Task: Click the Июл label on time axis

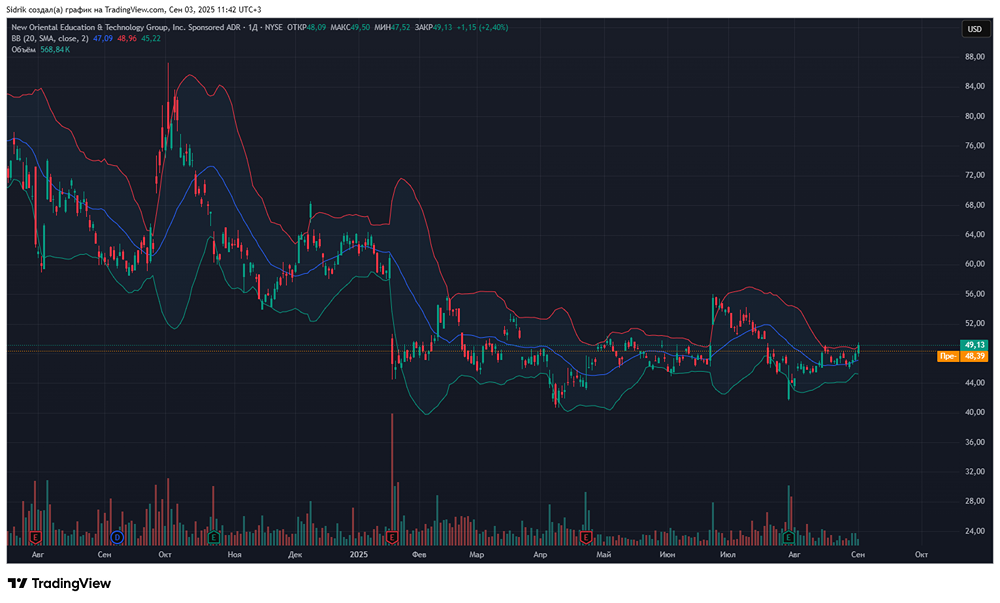Action: coord(728,555)
